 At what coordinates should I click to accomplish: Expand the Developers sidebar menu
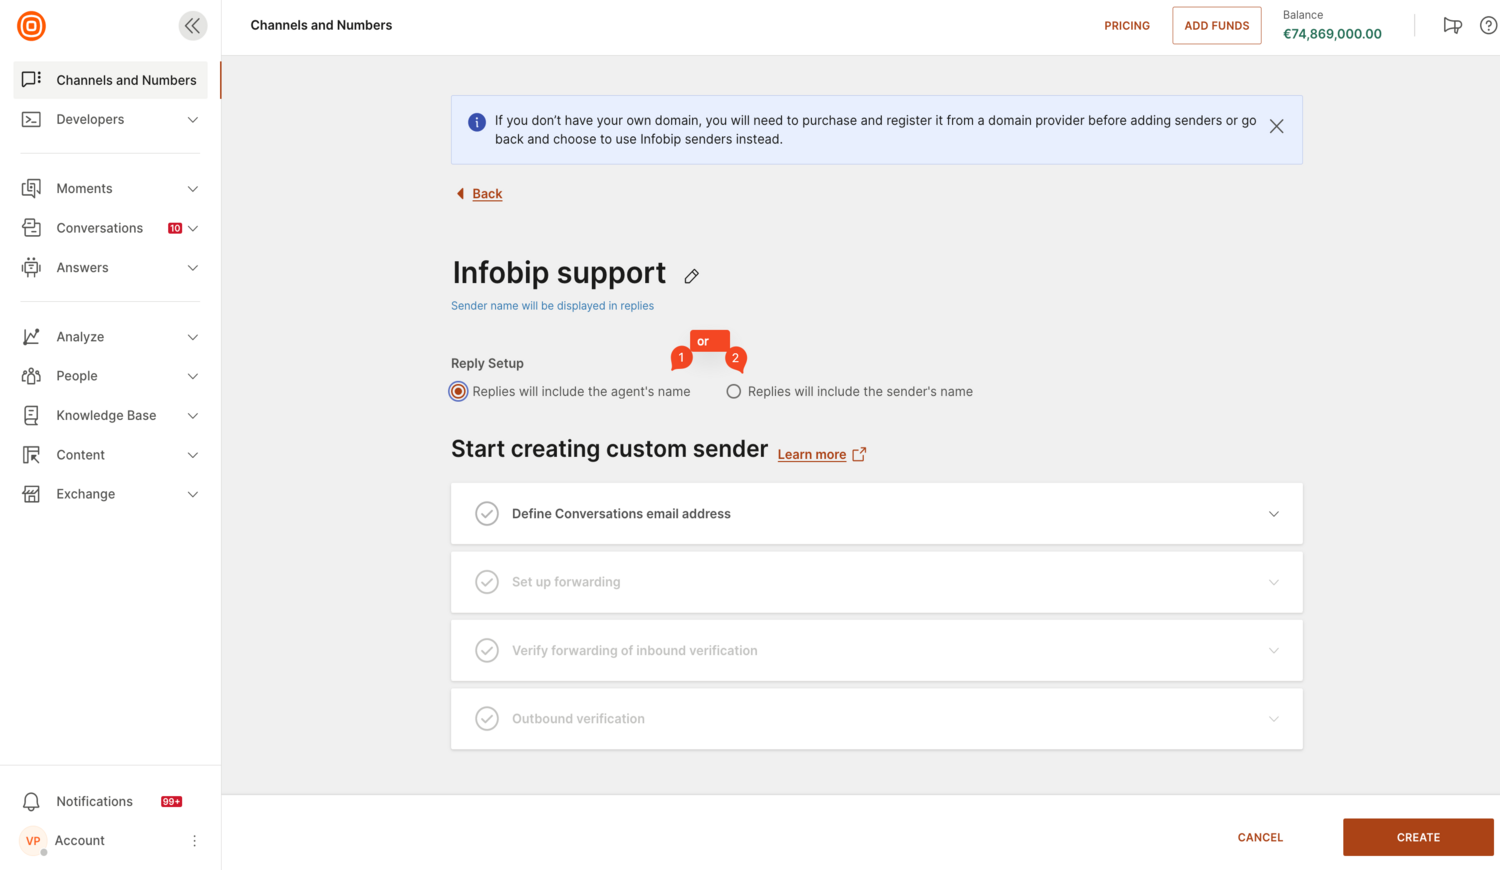[x=192, y=120]
